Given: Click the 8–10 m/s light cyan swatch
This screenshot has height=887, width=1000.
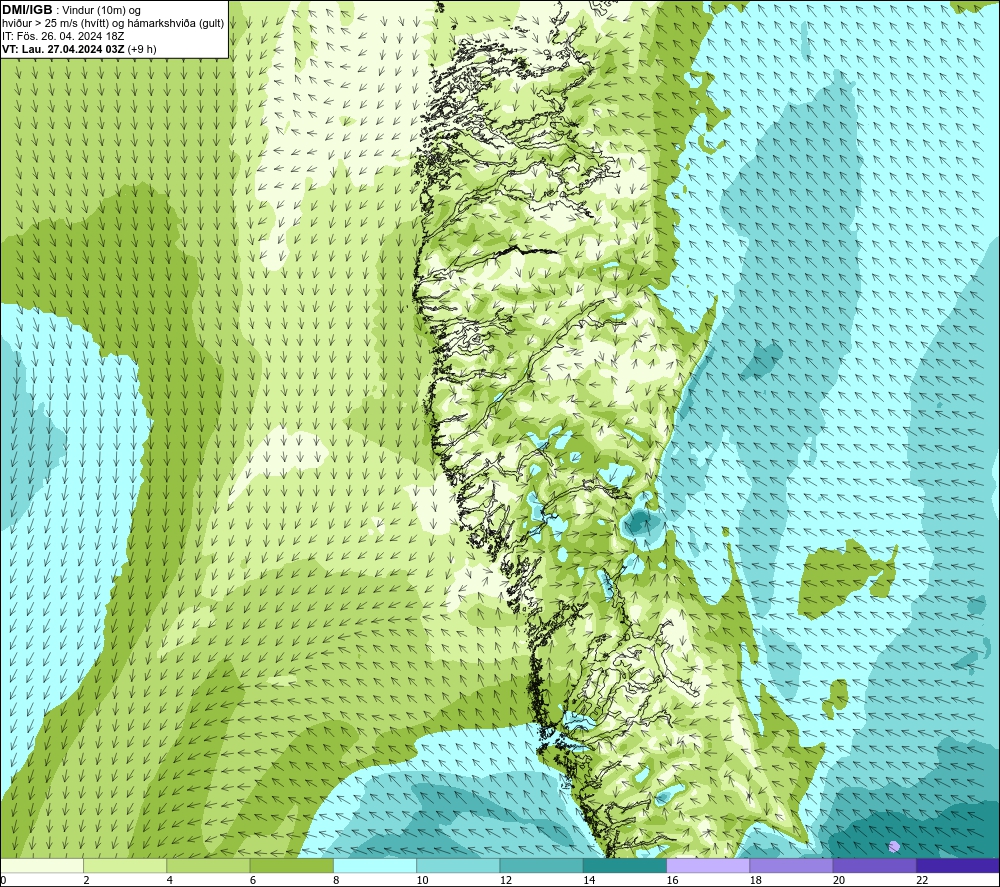Looking at the screenshot, I should [375, 865].
